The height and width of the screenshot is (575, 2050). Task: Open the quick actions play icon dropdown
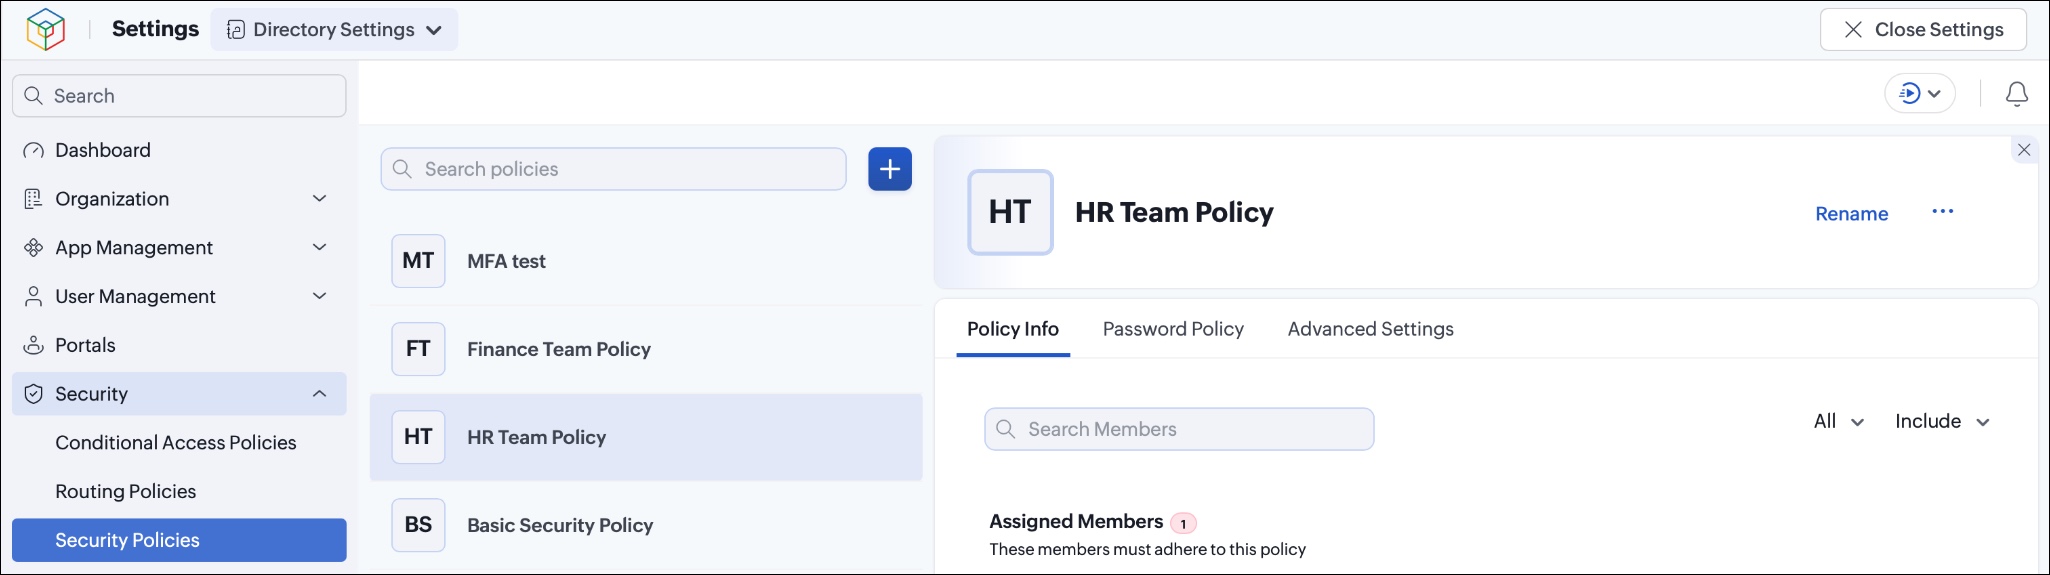pos(1920,94)
